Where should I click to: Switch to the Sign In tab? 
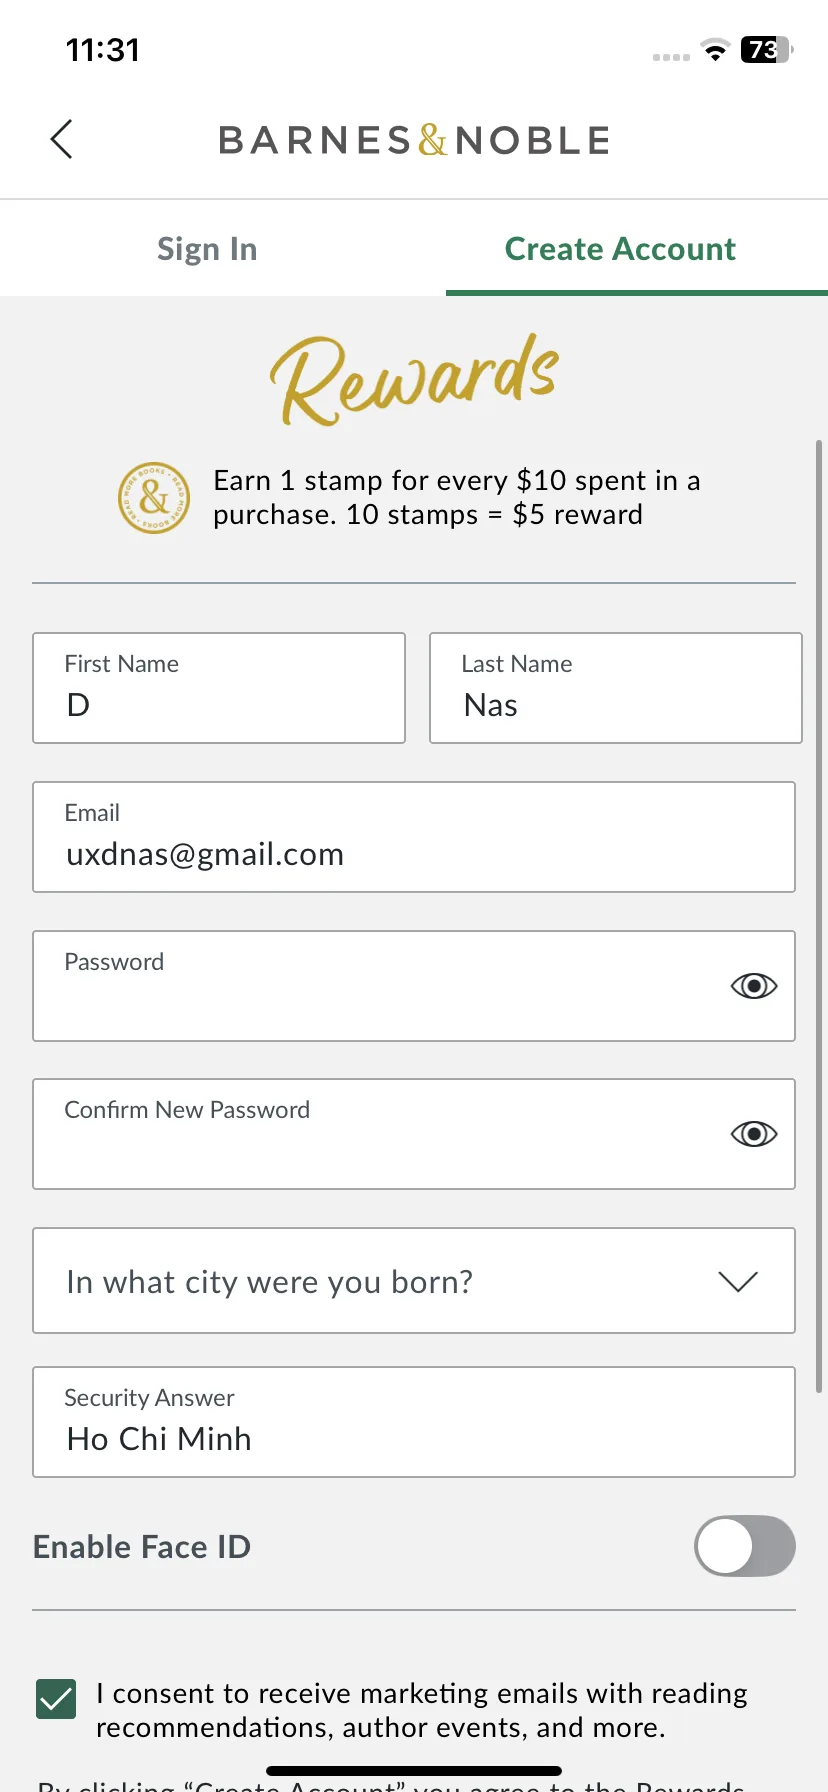click(x=207, y=249)
